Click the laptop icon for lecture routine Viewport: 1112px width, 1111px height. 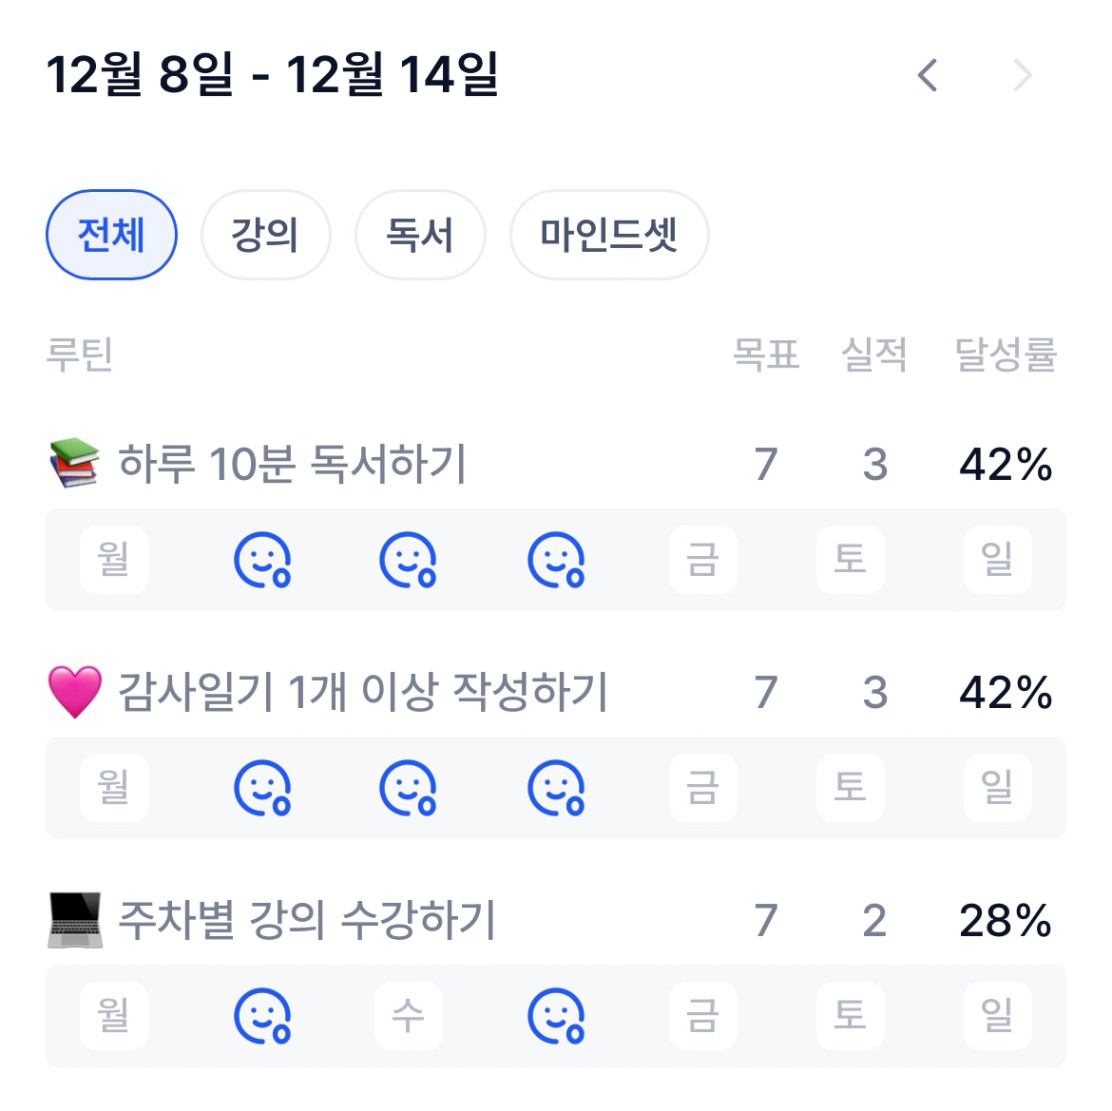[74, 920]
